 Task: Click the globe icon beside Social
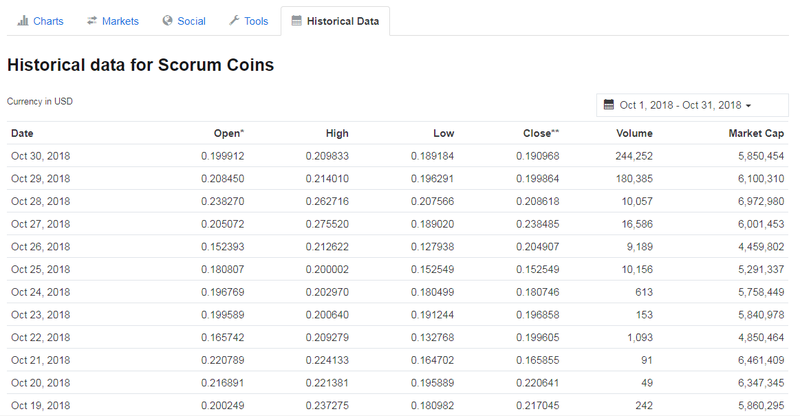[x=167, y=20]
